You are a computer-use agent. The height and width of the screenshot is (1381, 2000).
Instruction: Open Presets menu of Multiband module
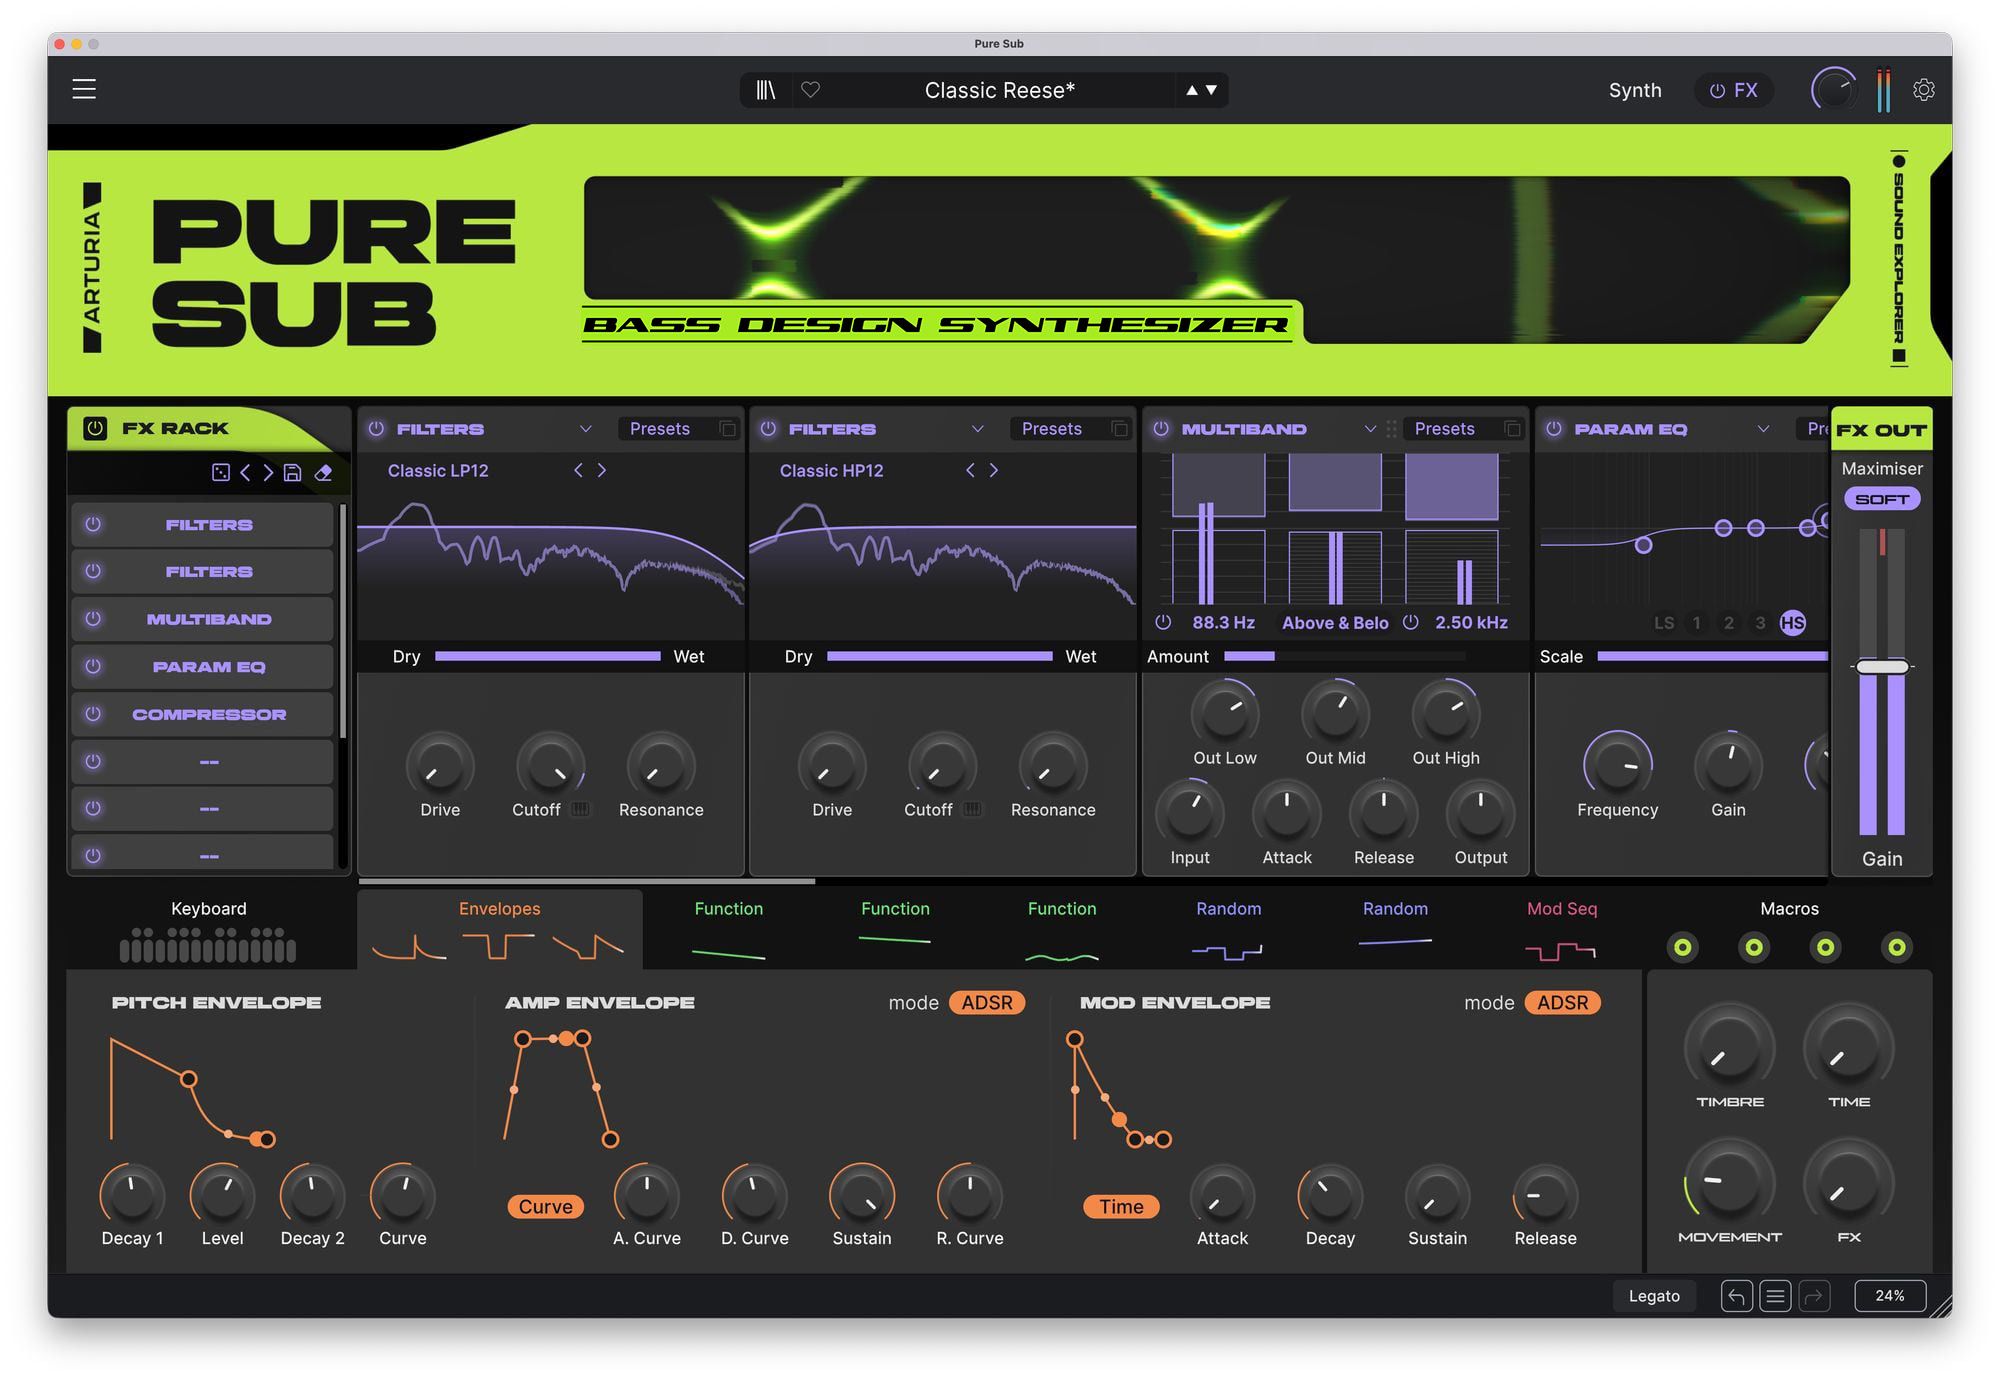(1445, 429)
